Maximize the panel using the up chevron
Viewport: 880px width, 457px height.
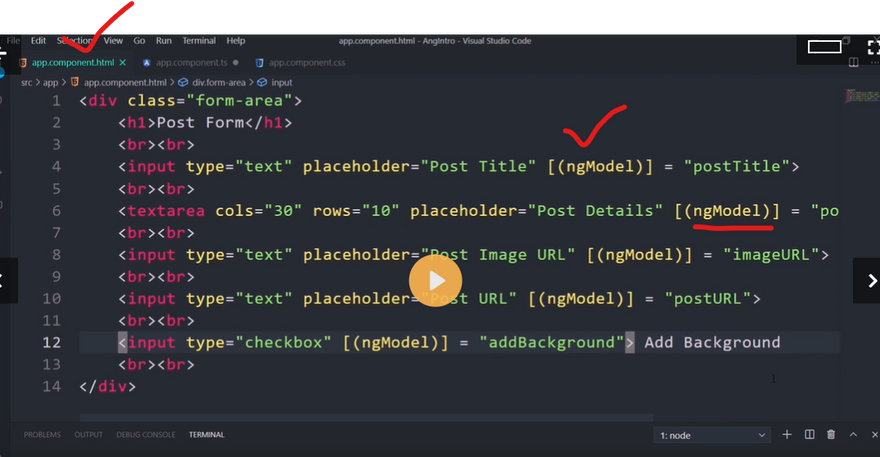click(853, 434)
